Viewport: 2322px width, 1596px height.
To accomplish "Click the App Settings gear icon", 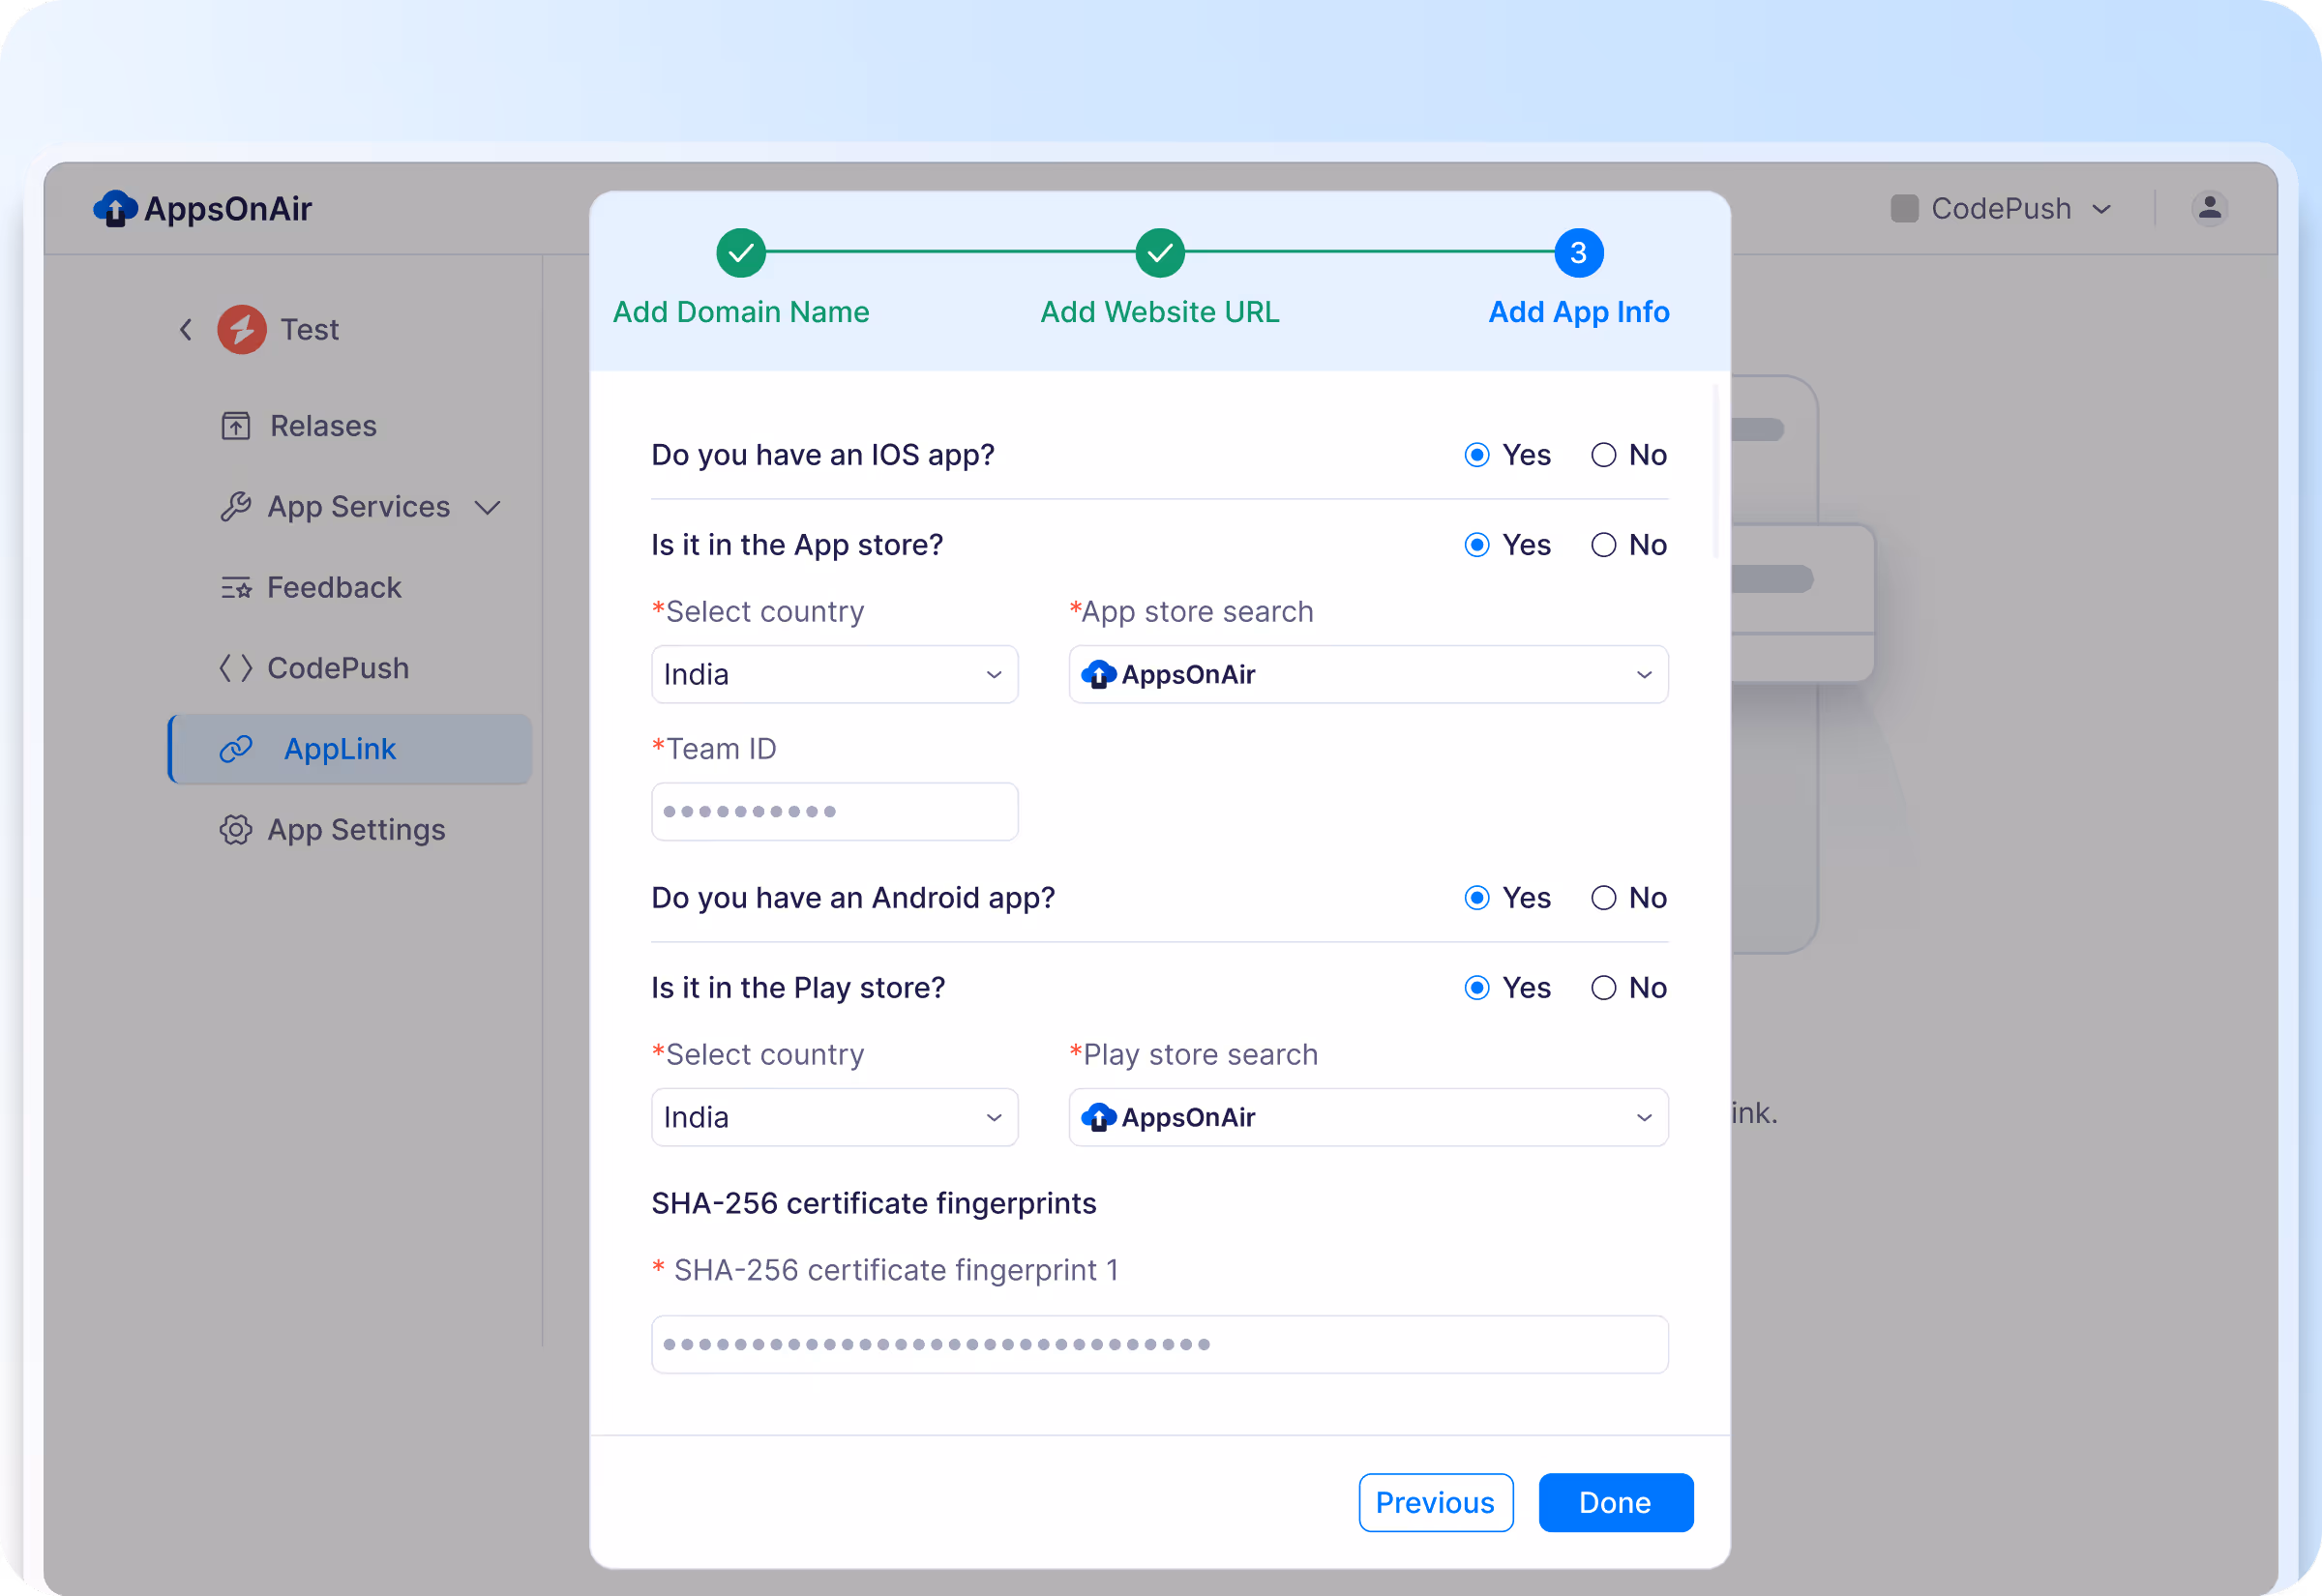I will [235, 830].
